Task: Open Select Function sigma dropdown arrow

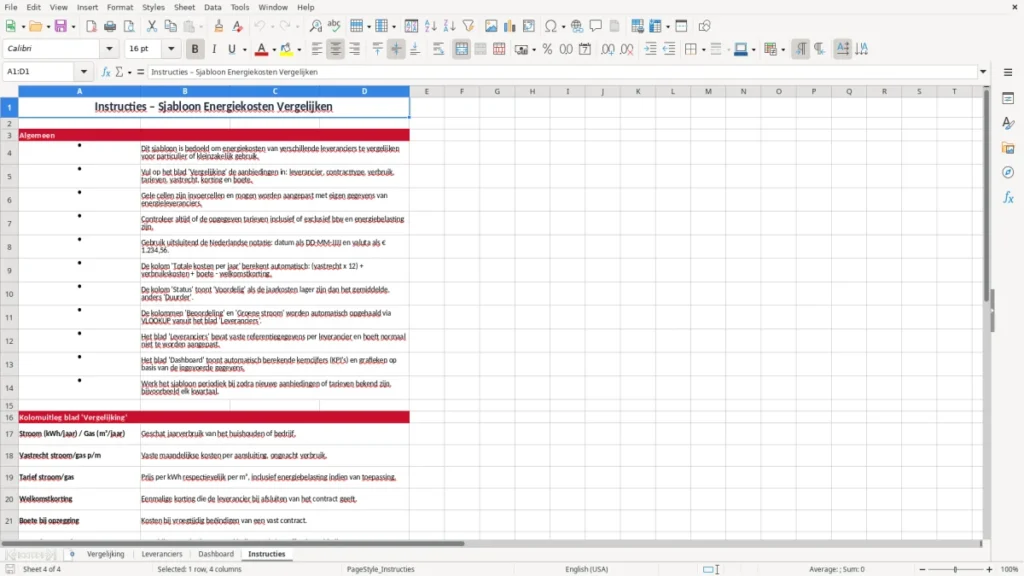Action: [x=129, y=72]
